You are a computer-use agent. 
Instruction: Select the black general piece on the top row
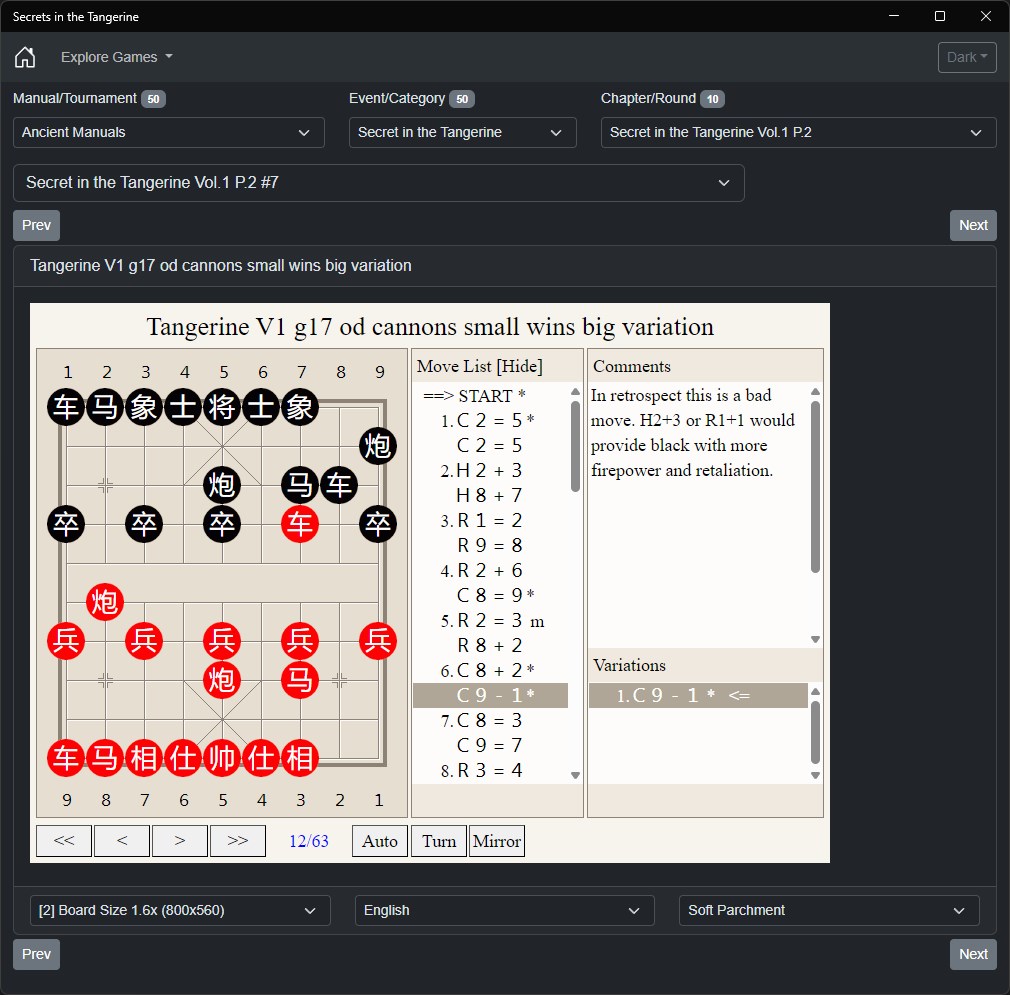(x=222, y=407)
